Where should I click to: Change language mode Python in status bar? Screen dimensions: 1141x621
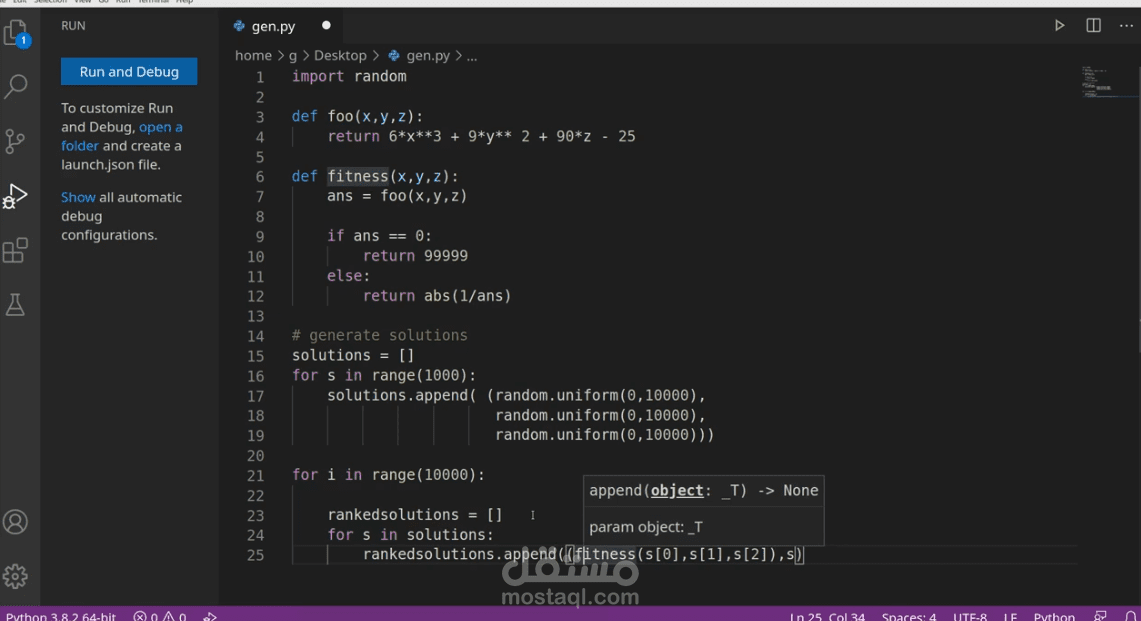pos(1054,616)
